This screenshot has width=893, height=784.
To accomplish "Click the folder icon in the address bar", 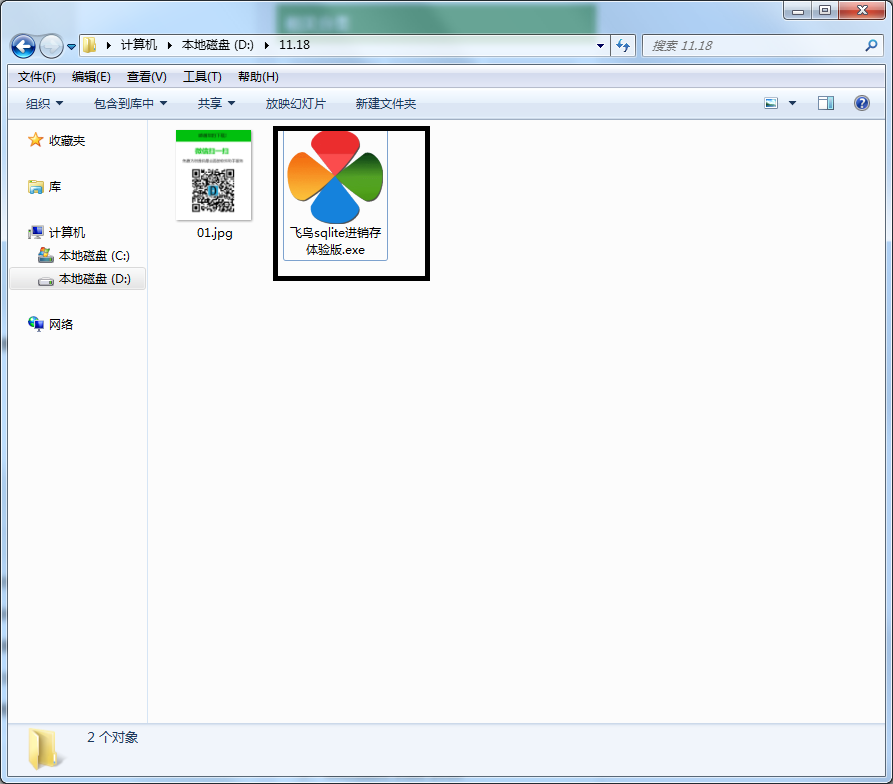I will point(89,45).
